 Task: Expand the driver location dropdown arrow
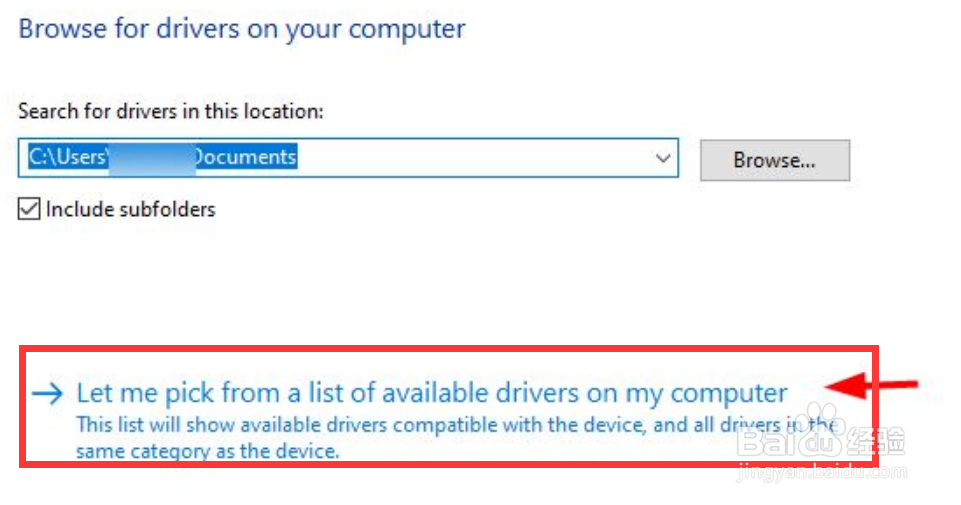(662, 159)
